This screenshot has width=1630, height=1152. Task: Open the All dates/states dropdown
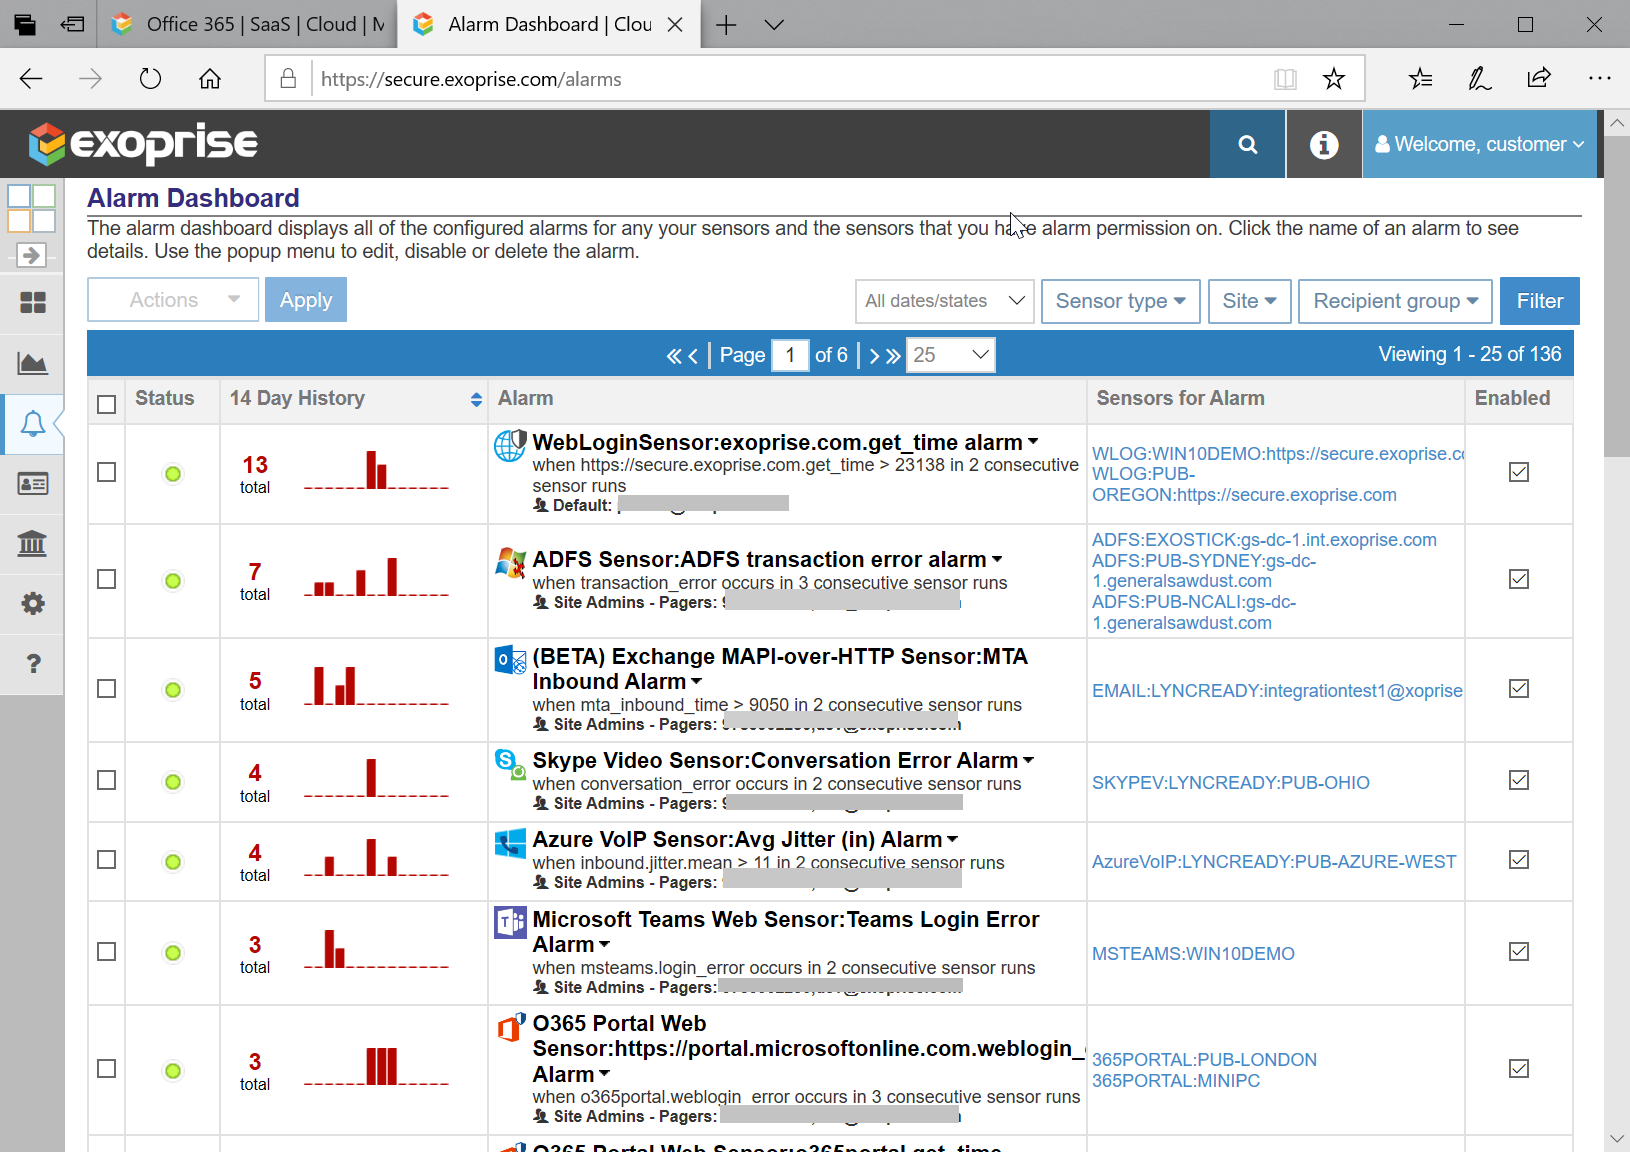pos(945,301)
